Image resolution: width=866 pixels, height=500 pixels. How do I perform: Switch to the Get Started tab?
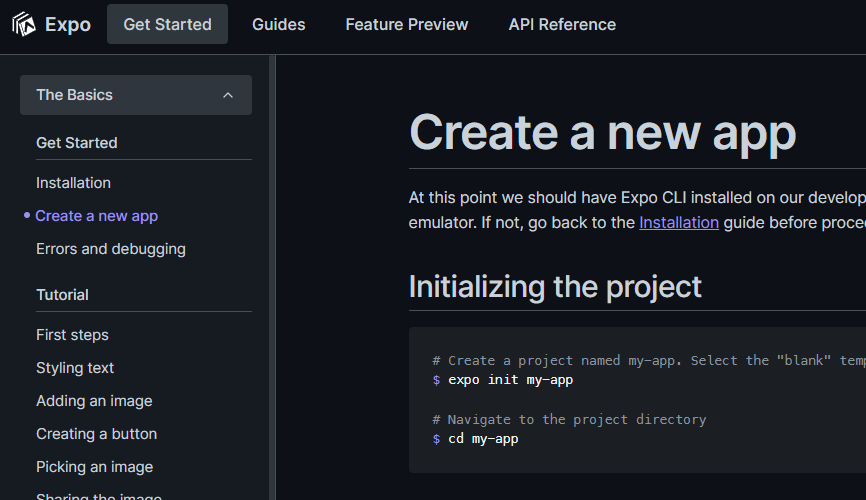167,24
